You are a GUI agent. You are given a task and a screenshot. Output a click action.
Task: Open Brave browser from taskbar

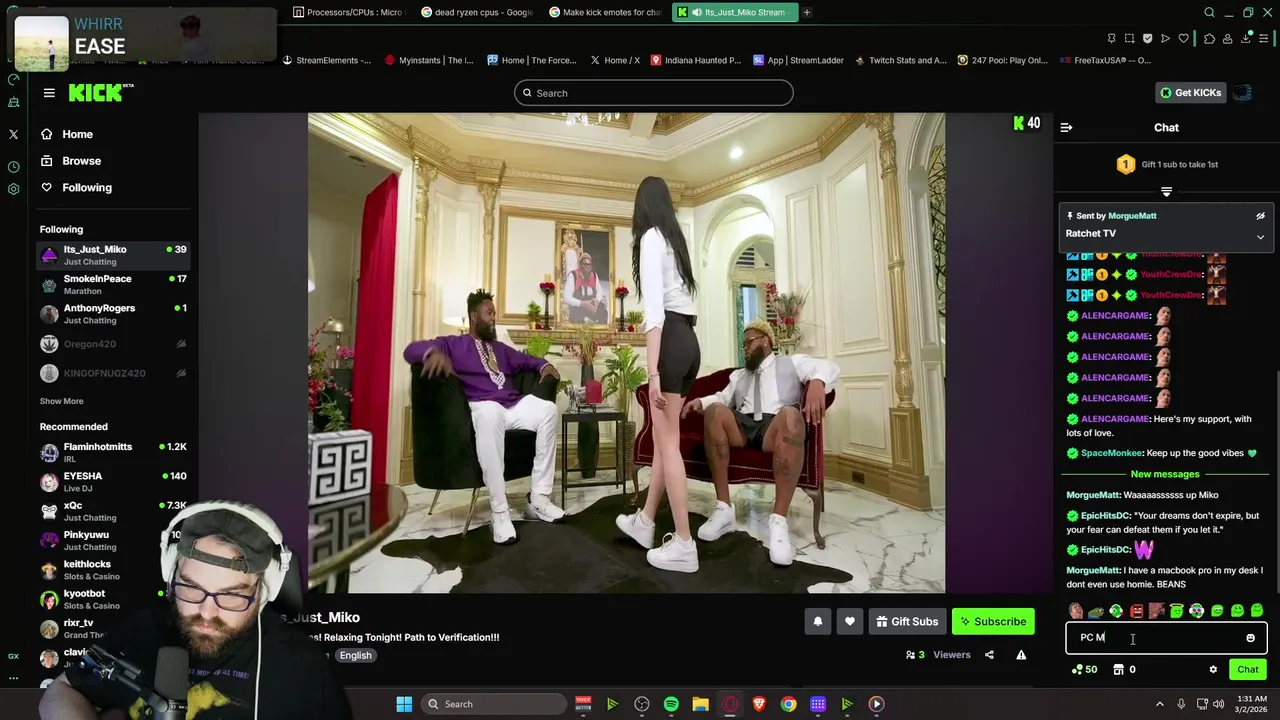coord(759,704)
